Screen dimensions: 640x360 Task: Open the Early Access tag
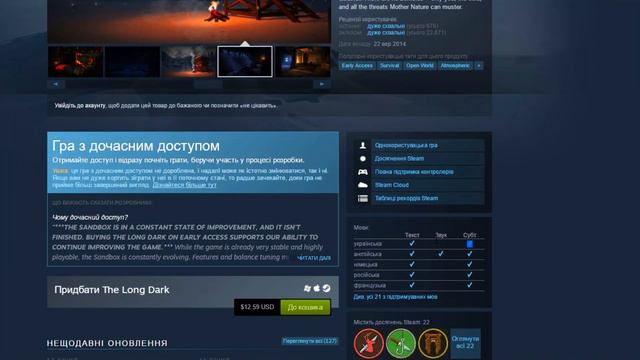click(357, 66)
